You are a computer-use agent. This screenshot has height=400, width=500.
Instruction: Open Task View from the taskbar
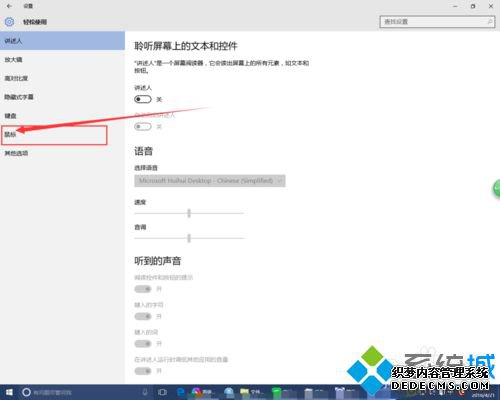[x=162, y=392]
